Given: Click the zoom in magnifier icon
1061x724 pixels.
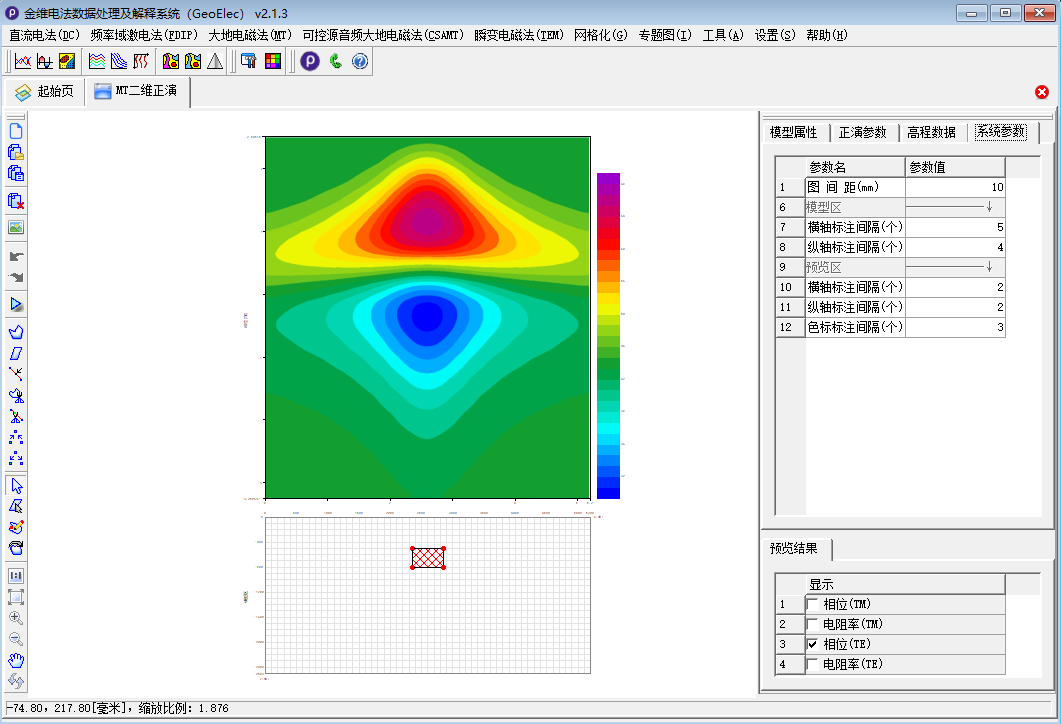Looking at the screenshot, I should coord(16,618).
